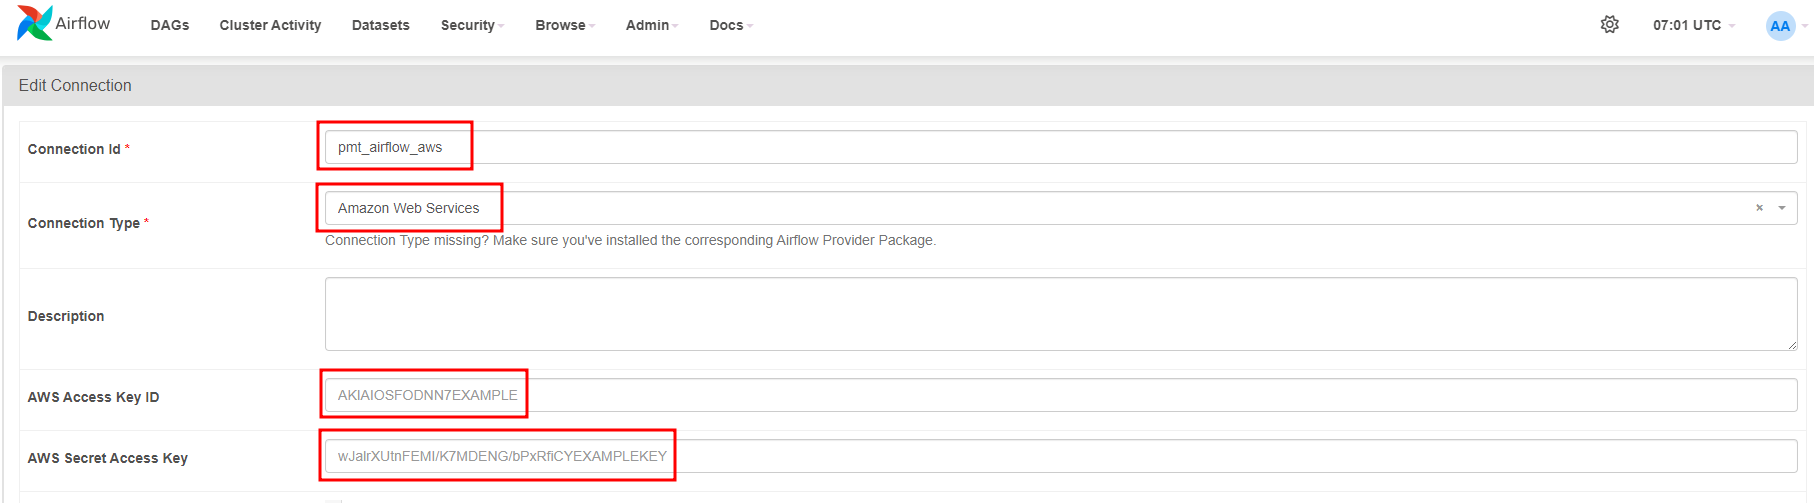Click into the Connection Id field

pyautogui.click(x=1061, y=147)
